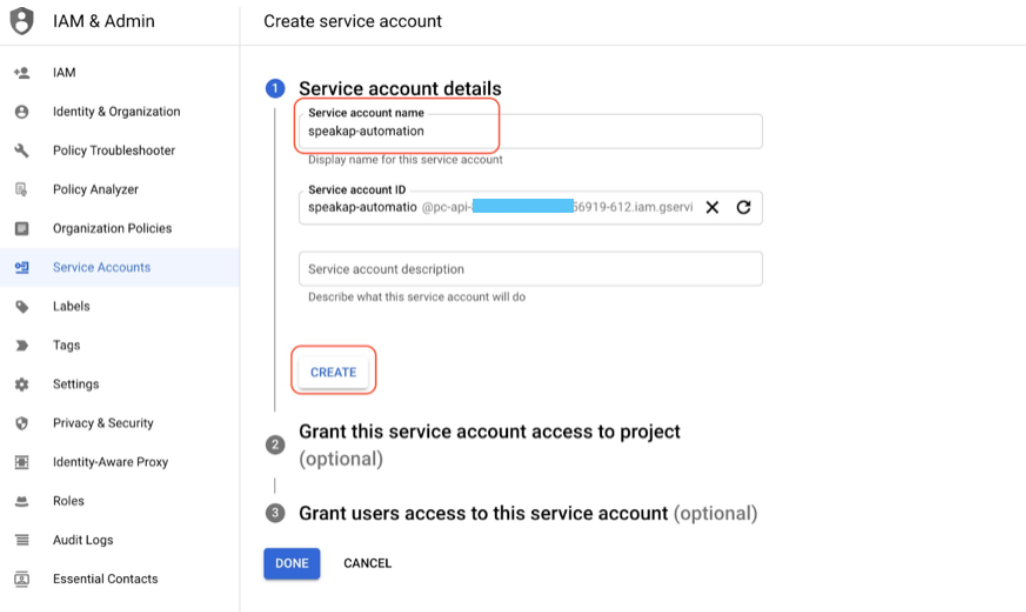
Task: Focus the Service account description field
Action: (x=531, y=269)
